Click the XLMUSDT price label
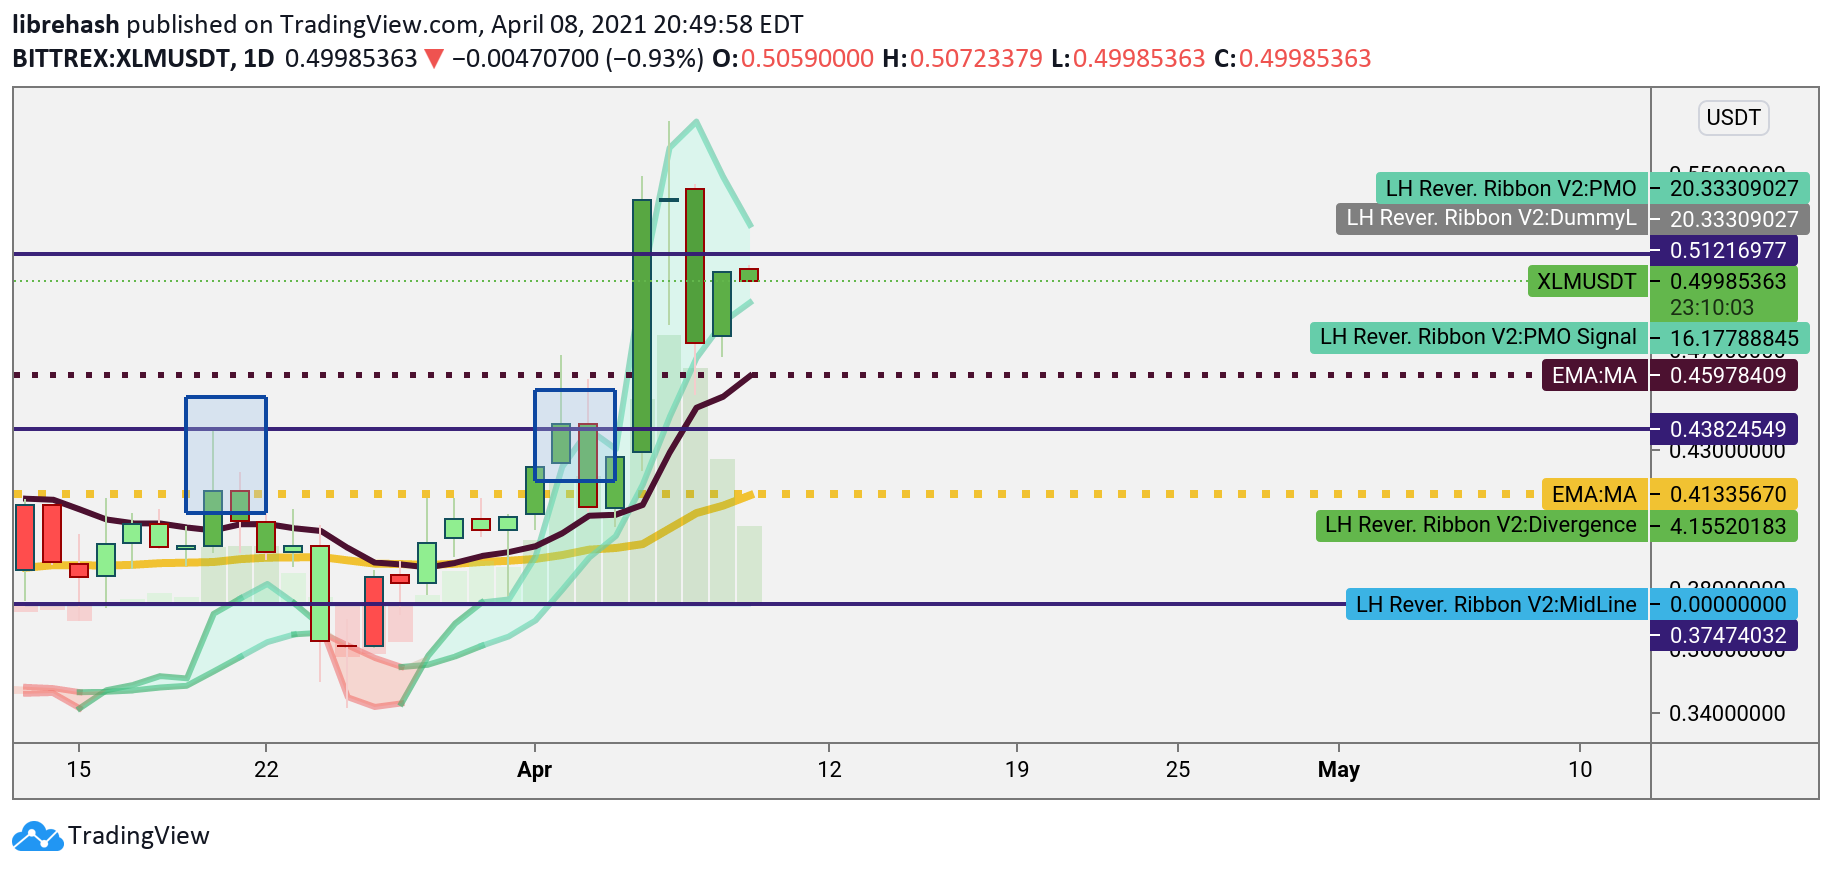Screen dimensions: 1832x872 (x=1587, y=281)
